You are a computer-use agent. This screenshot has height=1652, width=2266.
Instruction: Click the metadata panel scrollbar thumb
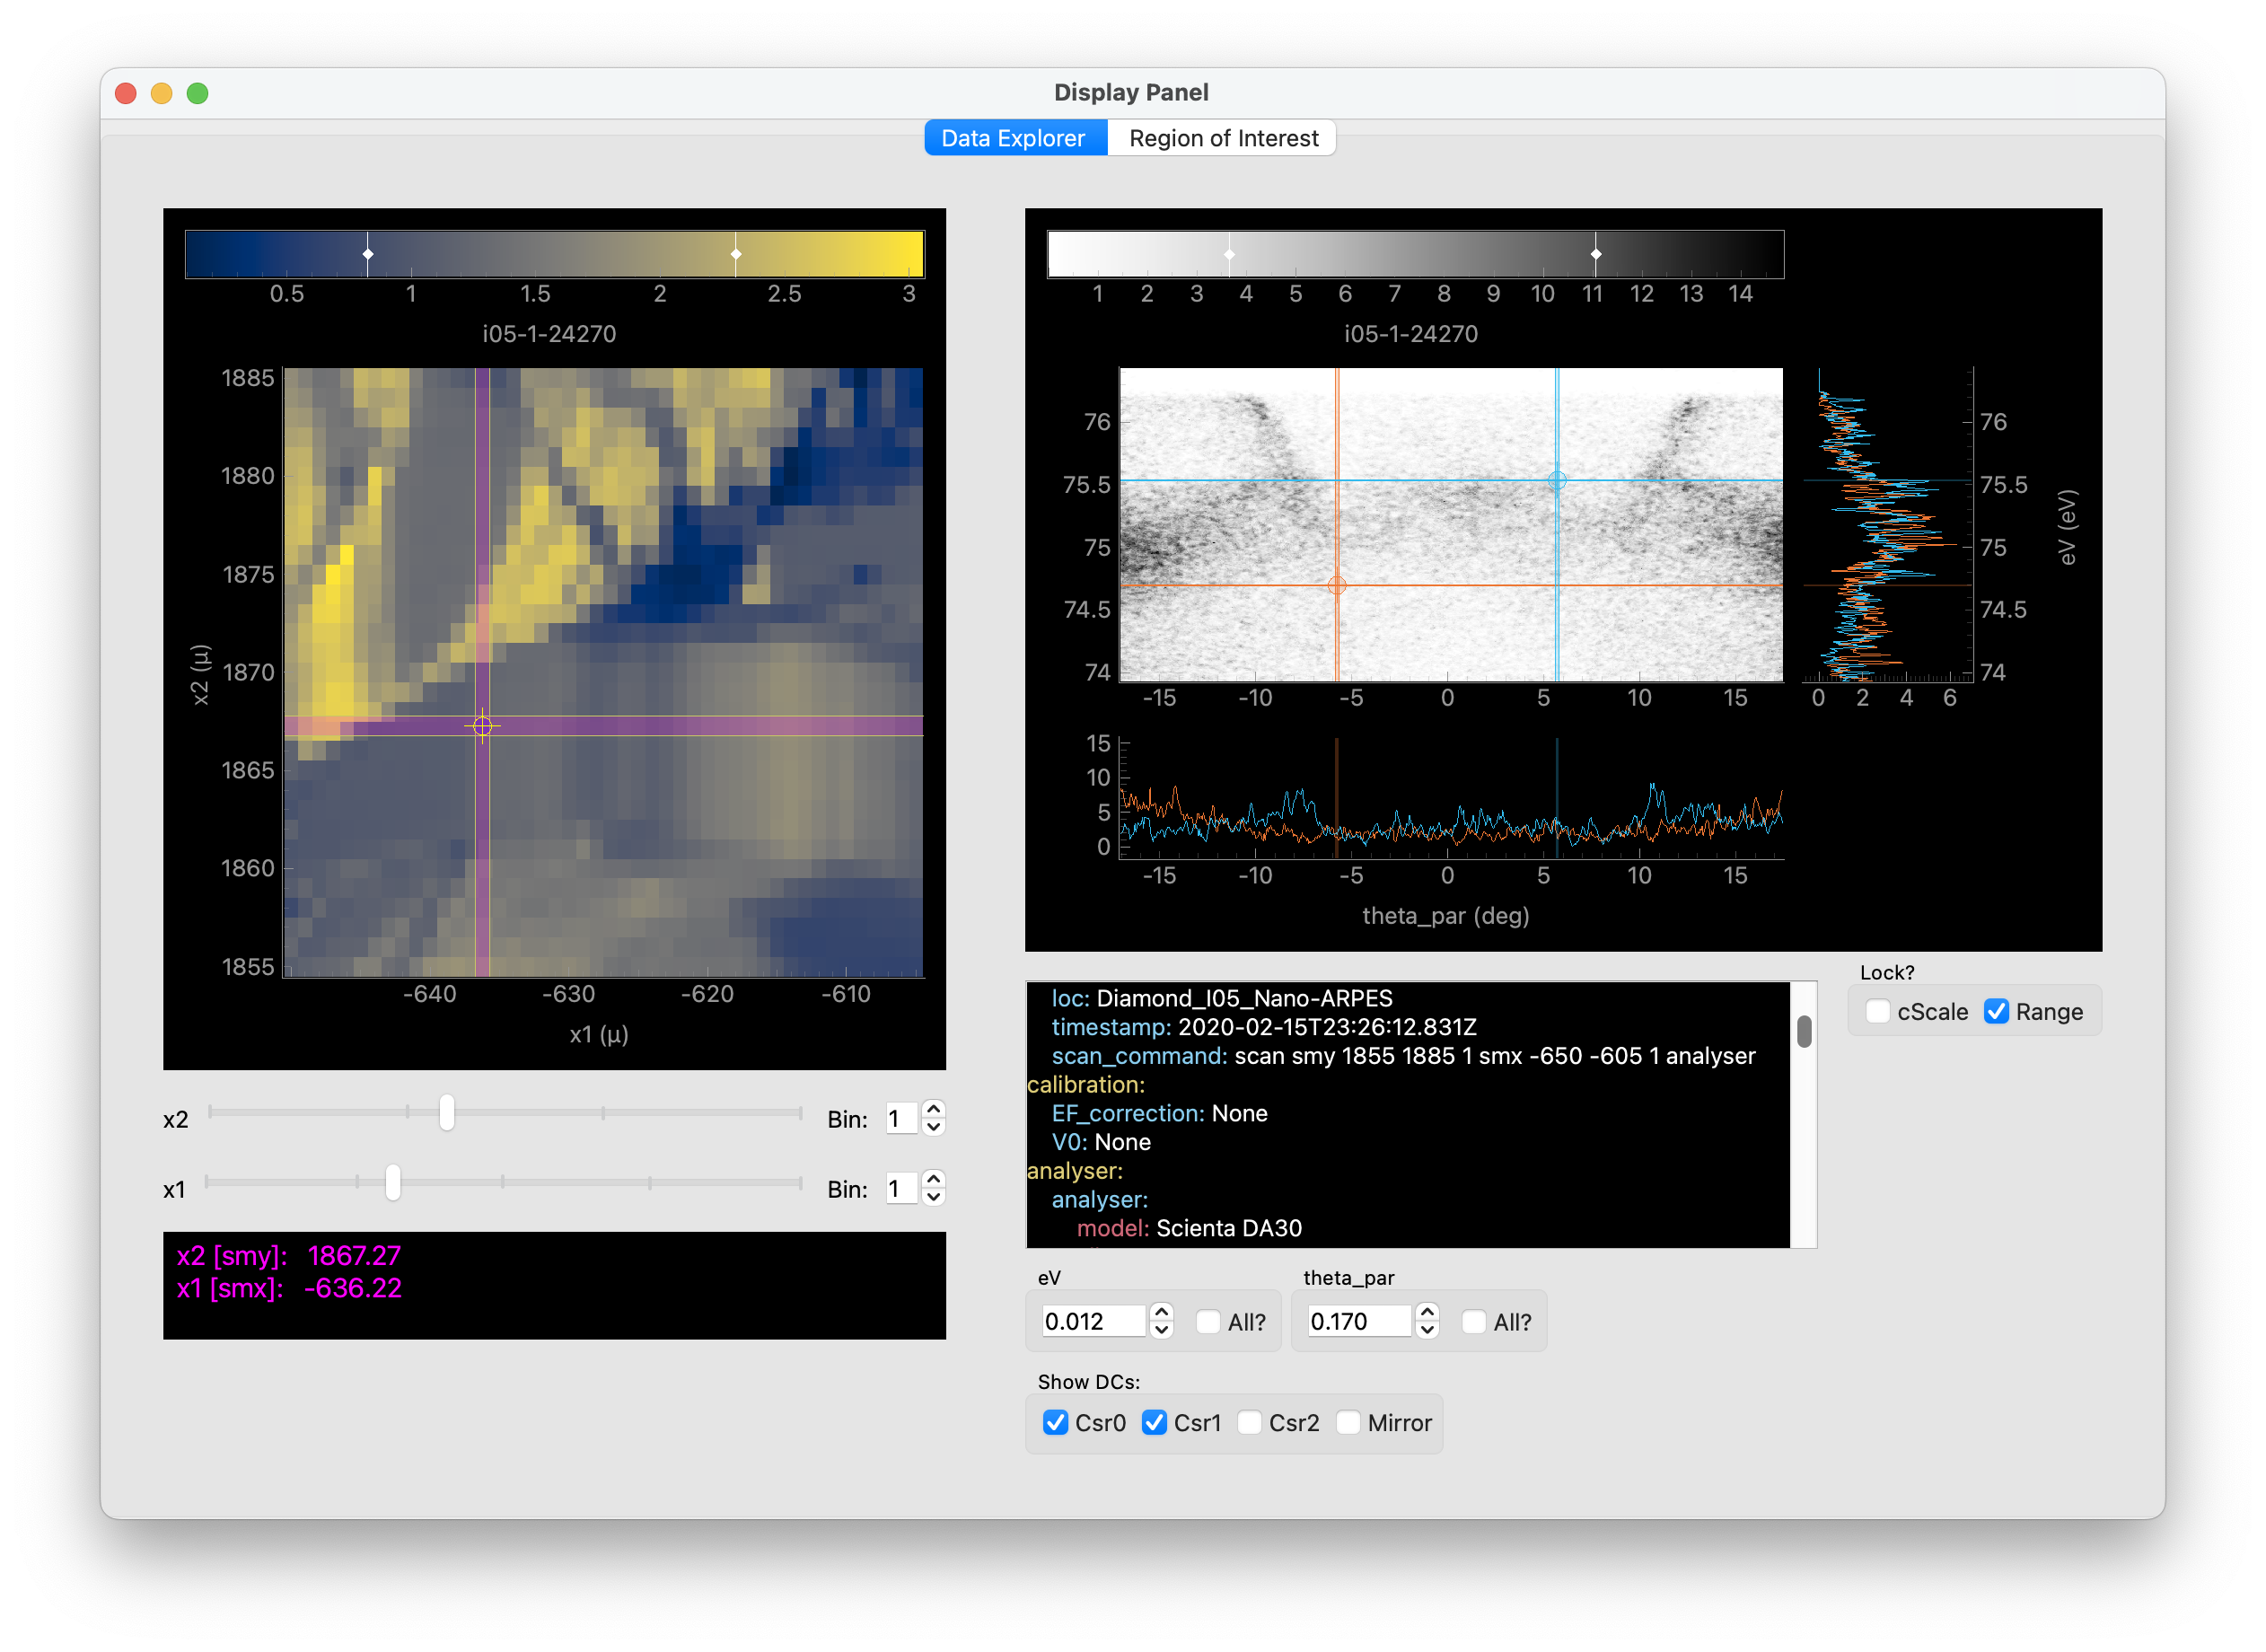(1804, 1031)
